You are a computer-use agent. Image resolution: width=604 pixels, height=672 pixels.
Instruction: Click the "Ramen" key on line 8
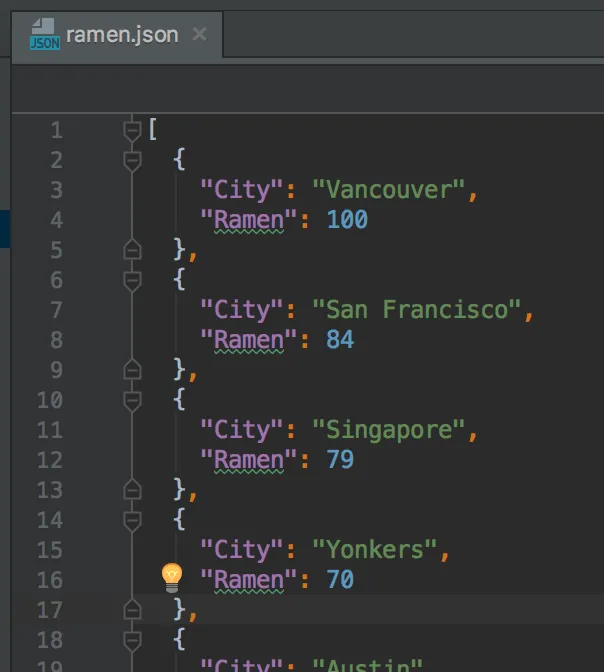[x=249, y=339]
